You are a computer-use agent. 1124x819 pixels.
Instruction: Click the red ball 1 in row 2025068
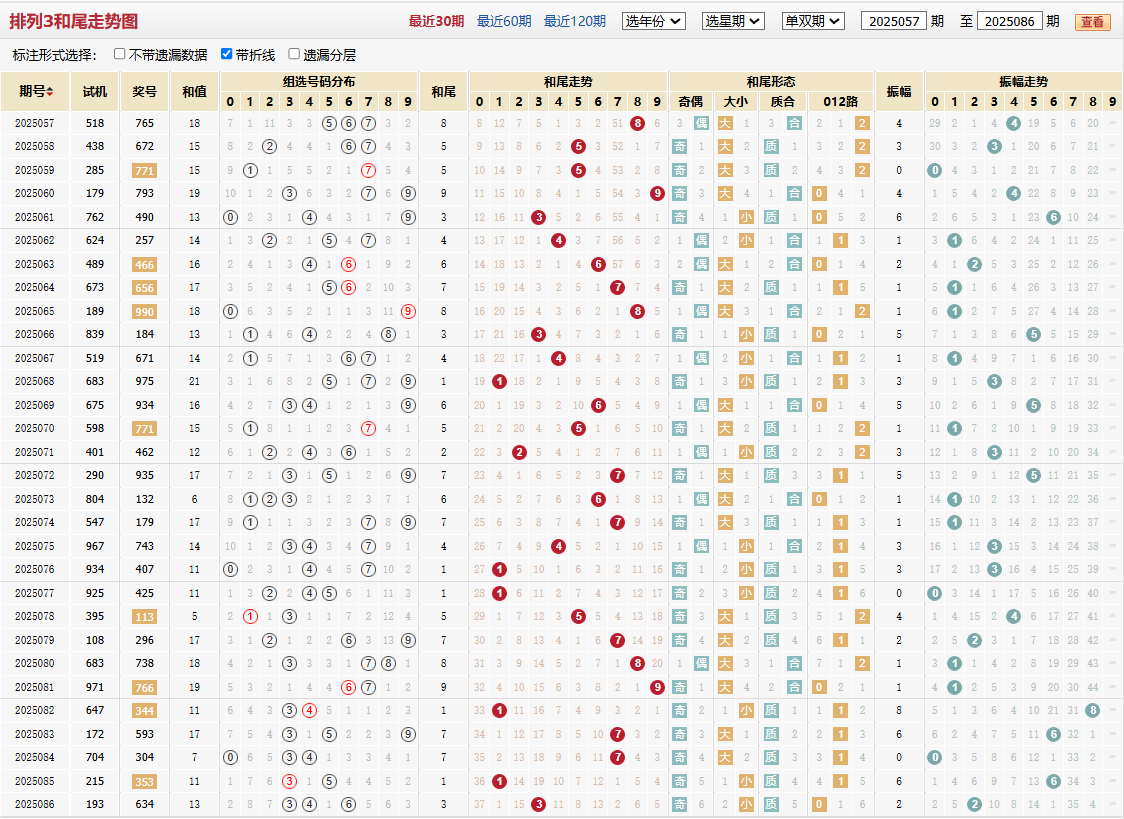tap(500, 382)
